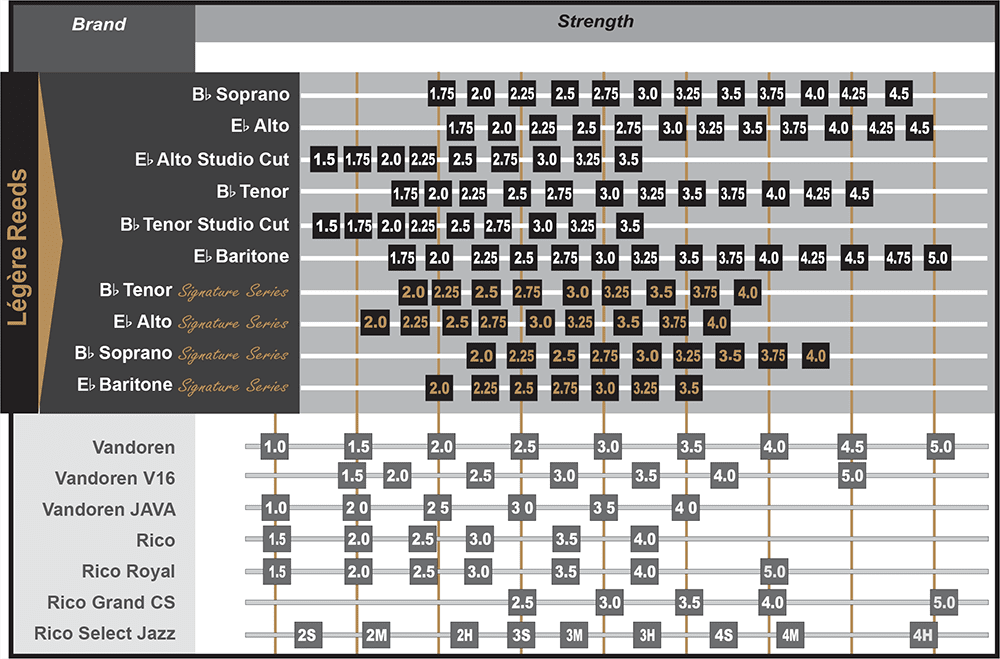Image resolution: width=1000 pixels, height=659 pixels.
Task: Click the B♭ Tenor Studio Cut row label
Action: click(204, 225)
